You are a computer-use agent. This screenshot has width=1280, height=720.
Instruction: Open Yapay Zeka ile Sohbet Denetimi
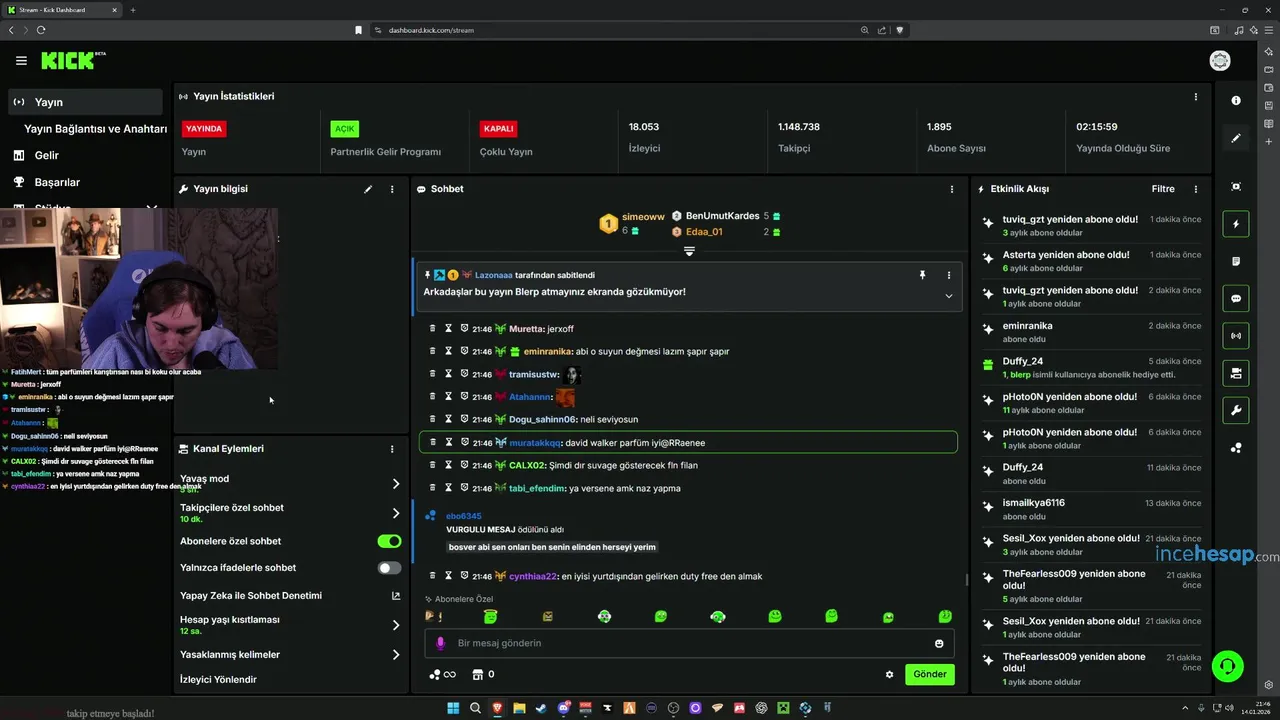pyautogui.click(x=290, y=596)
